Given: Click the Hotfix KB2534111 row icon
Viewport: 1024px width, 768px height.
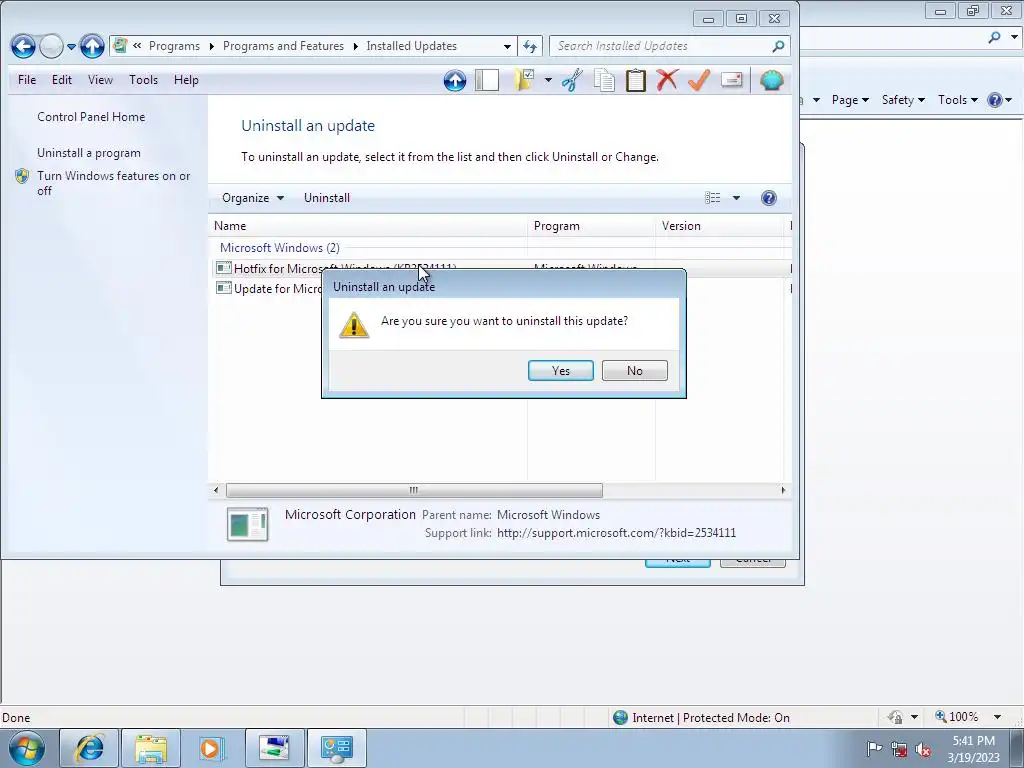Looking at the screenshot, I should [x=223, y=268].
